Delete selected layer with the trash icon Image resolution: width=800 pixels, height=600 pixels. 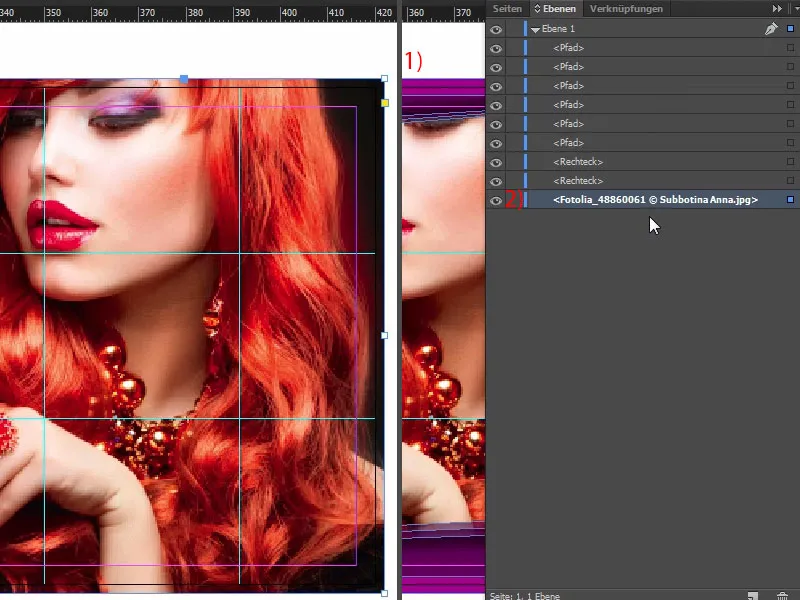point(782,595)
